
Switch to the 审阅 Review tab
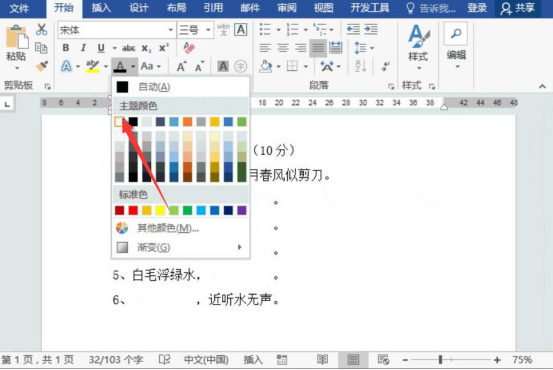[x=287, y=8]
